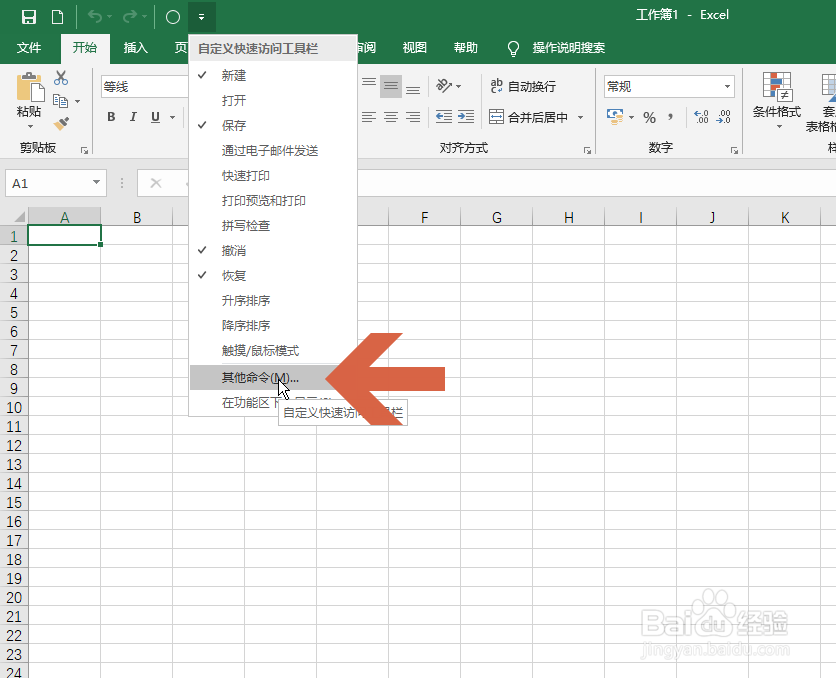This screenshot has height=678, width=836.
Task: Uncheck 撤消 in customize menu
Action: 273,251
